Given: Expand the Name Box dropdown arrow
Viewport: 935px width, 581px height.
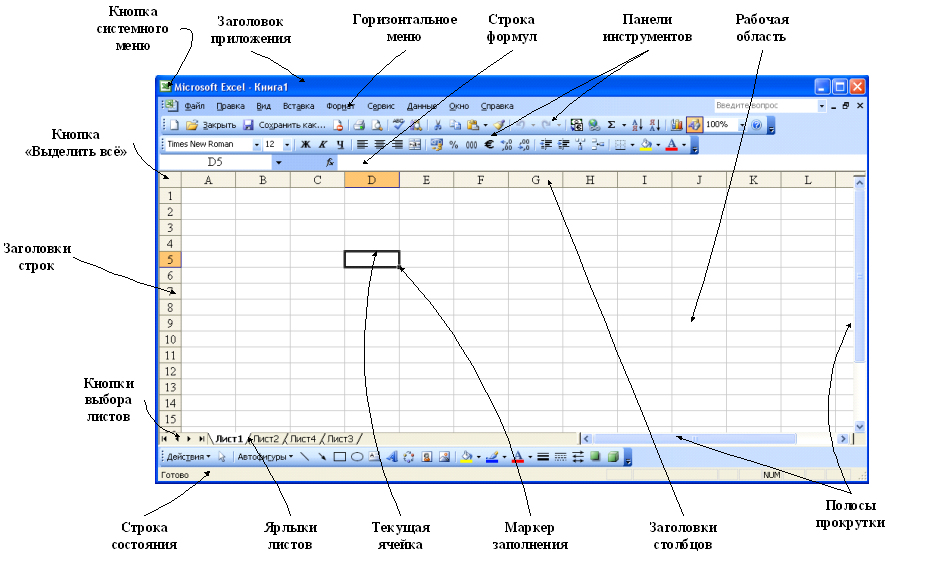Looking at the screenshot, I should (x=278, y=162).
